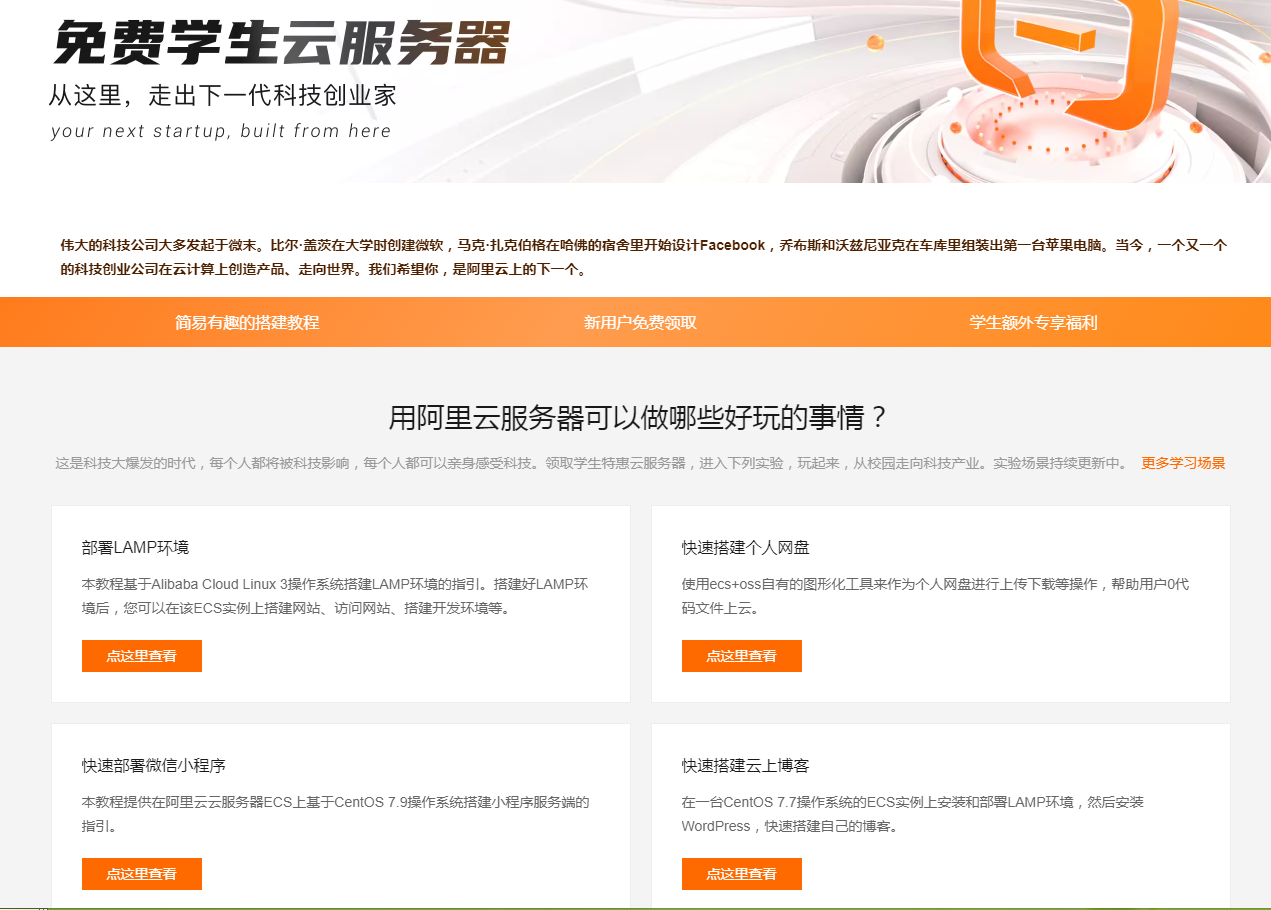Click 点这里查看 under 快速部署微信小程序

point(142,874)
